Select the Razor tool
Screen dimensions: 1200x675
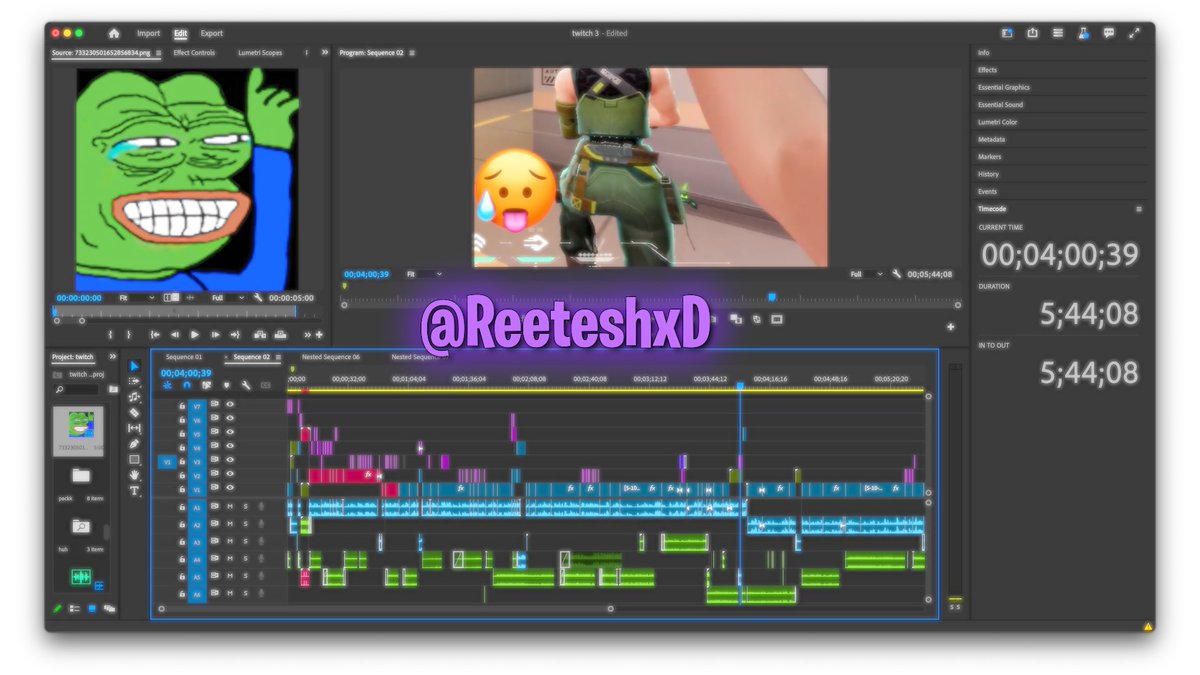coord(135,412)
